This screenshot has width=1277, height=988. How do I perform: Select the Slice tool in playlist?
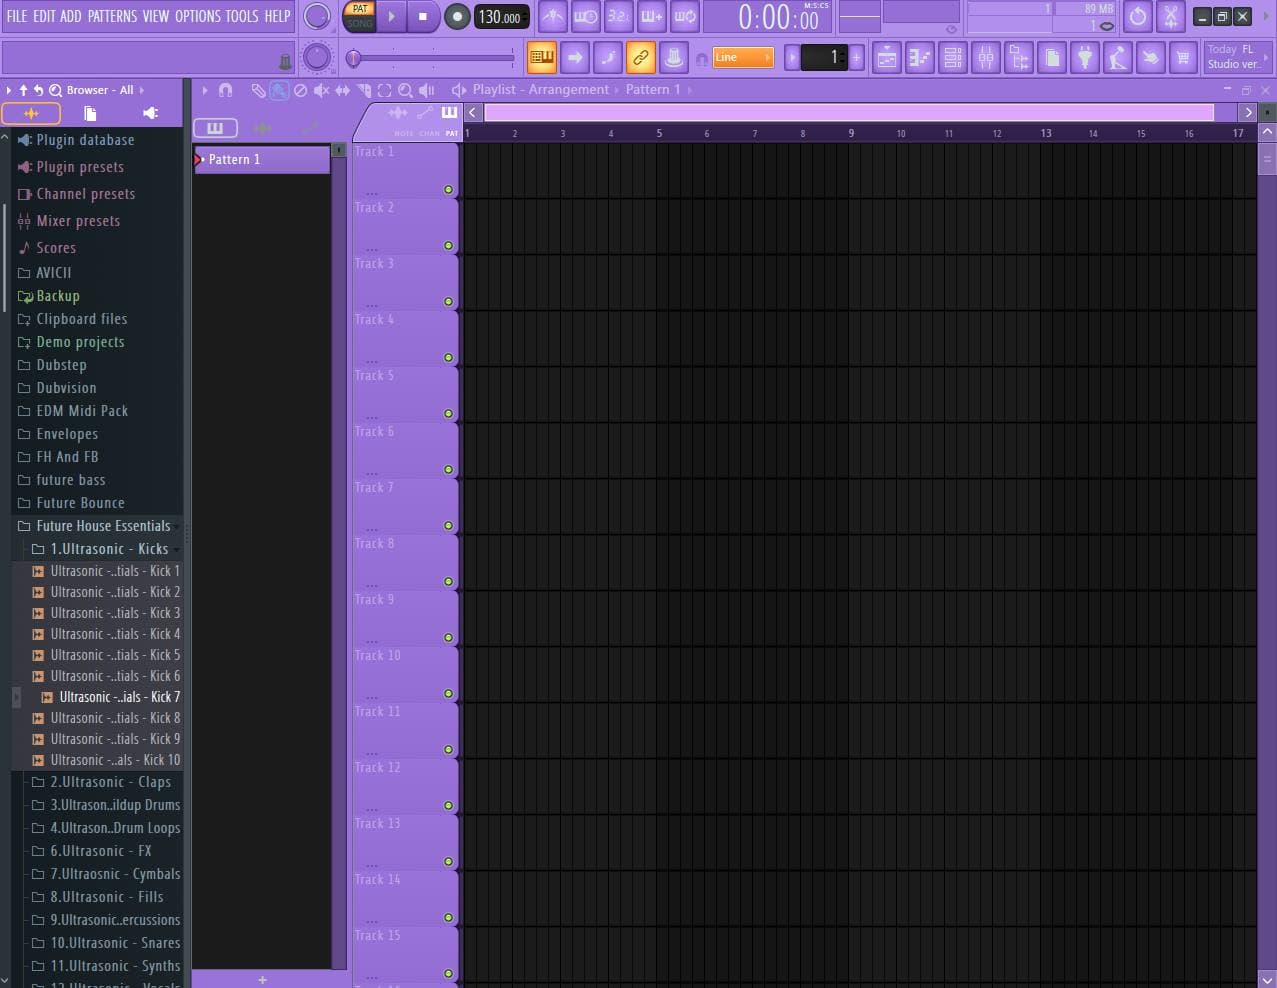363,90
